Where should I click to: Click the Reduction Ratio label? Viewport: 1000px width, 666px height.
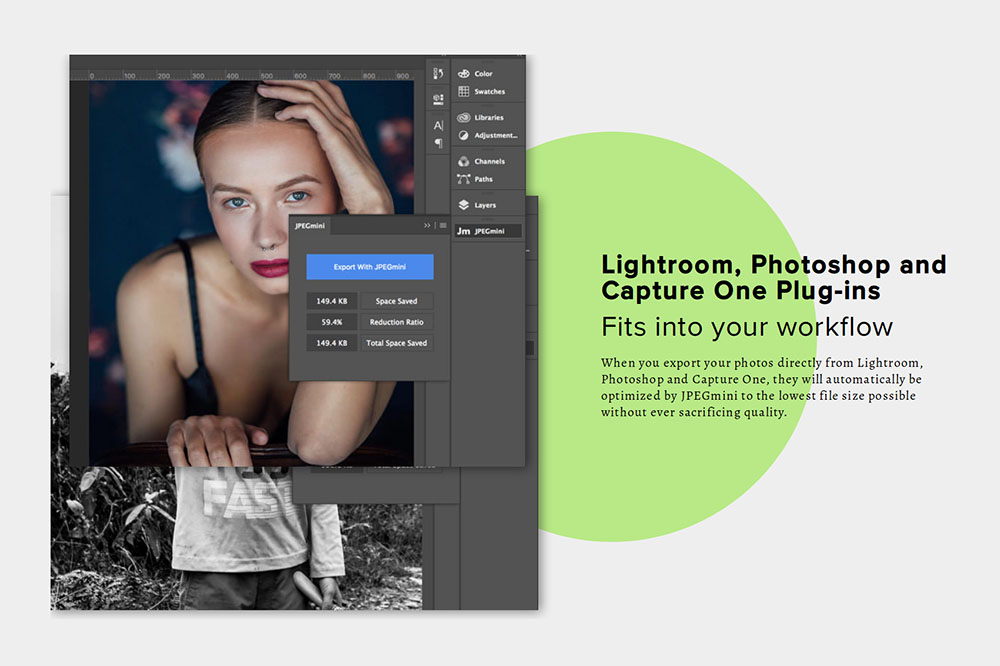coord(398,322)
